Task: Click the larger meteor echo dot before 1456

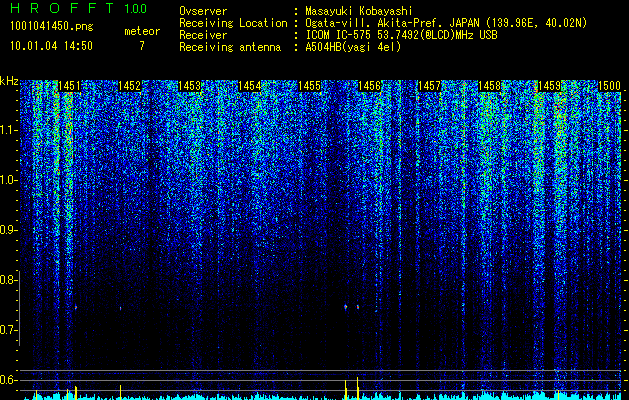Action: pos(345,307)
